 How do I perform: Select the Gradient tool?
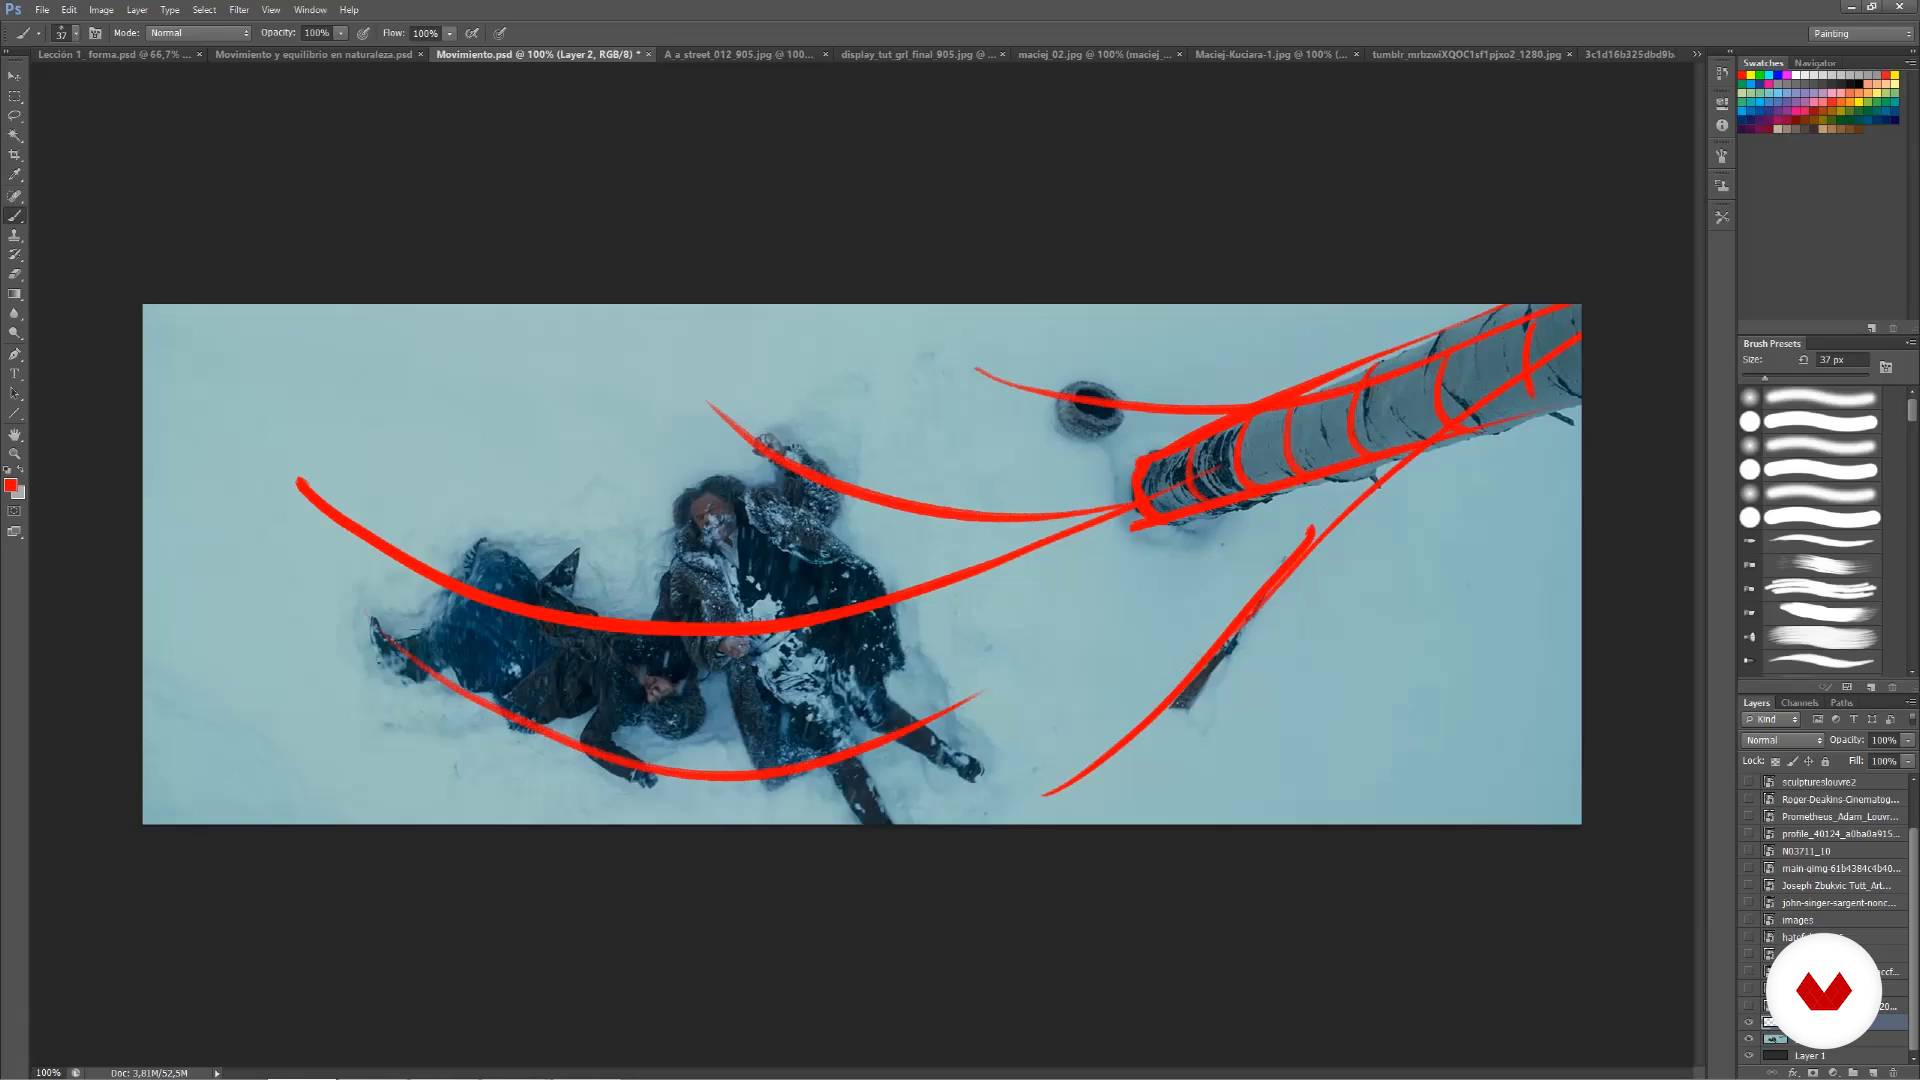tap(14, 294)
